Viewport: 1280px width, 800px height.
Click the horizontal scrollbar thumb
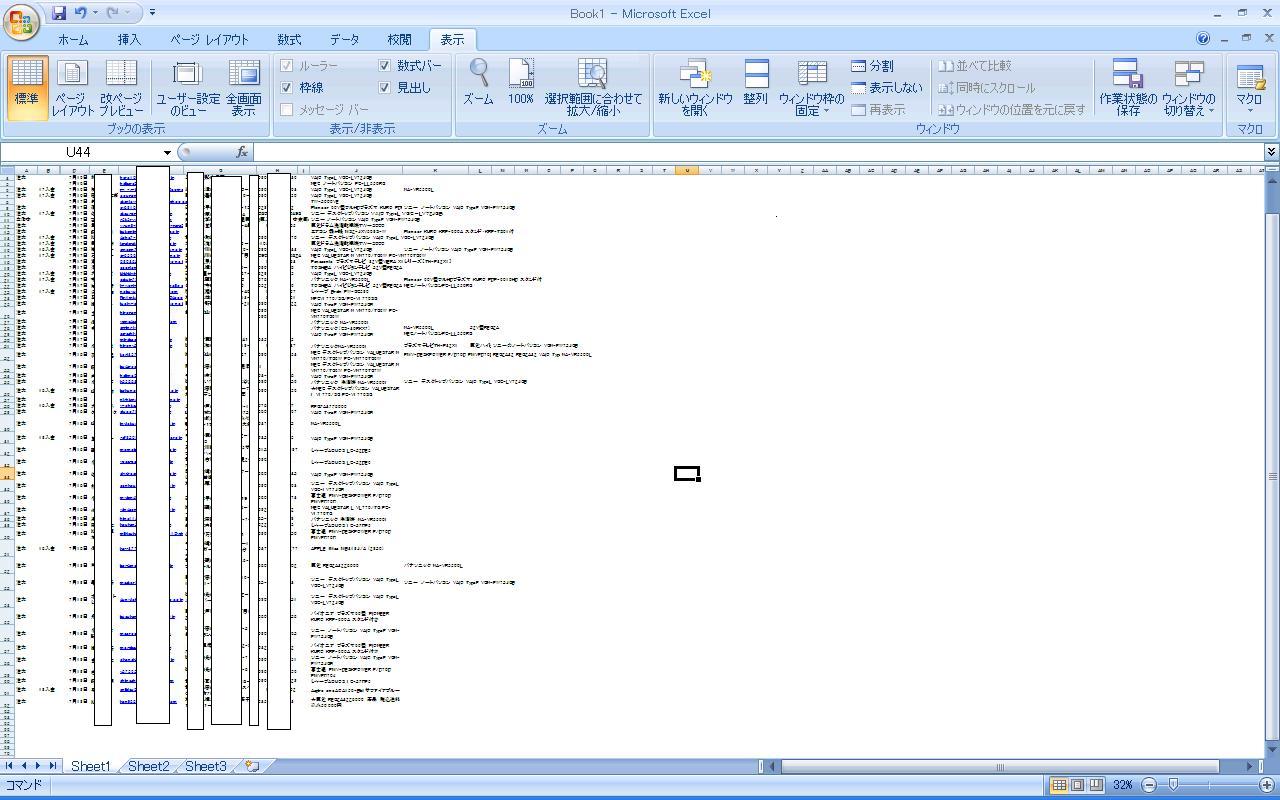click(1000, 766)
